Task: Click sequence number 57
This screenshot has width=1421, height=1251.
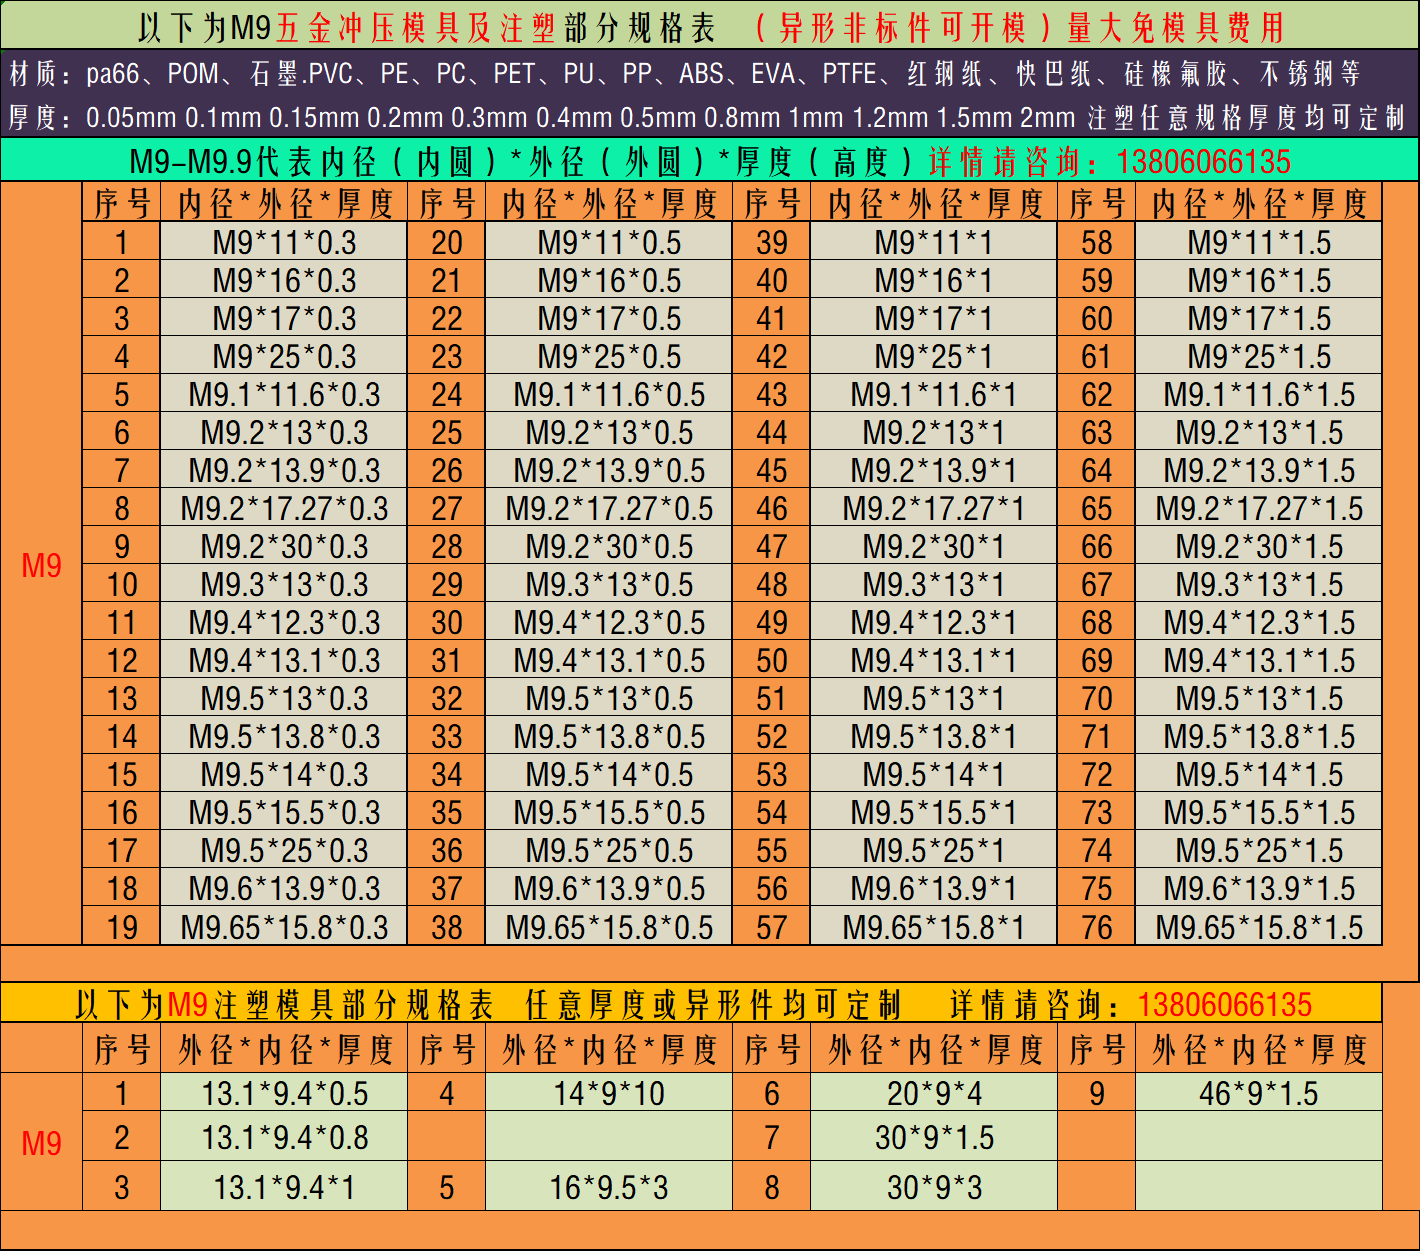Action: [771, 926]
